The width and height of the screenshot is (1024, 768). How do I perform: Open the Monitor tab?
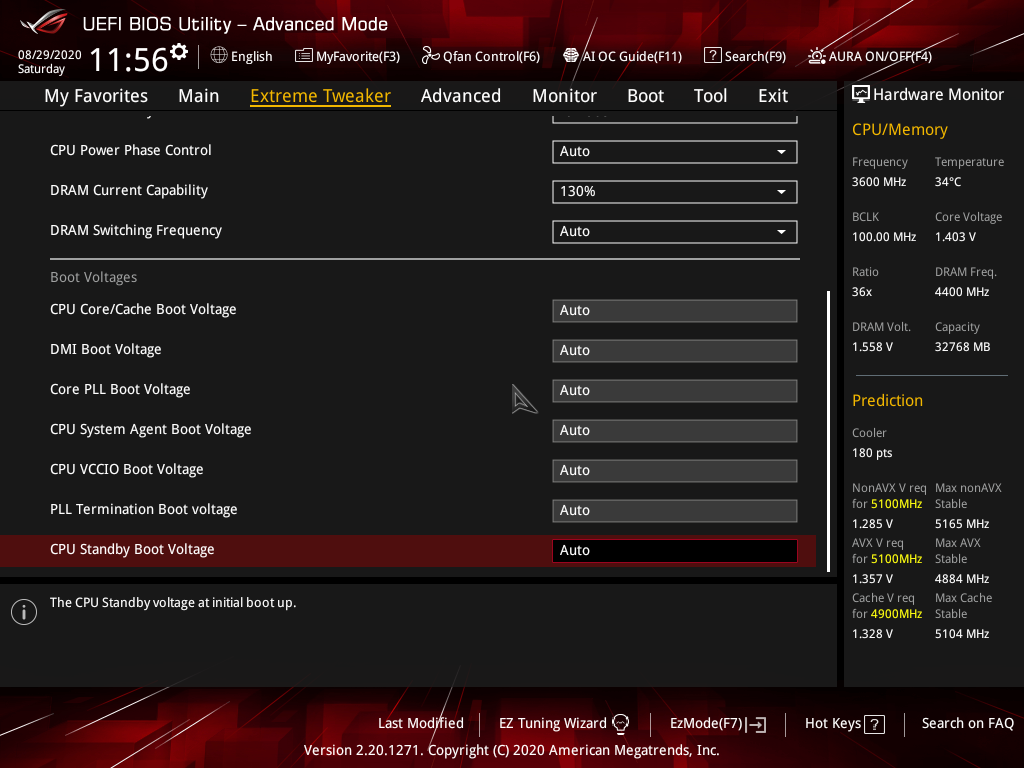564,96
